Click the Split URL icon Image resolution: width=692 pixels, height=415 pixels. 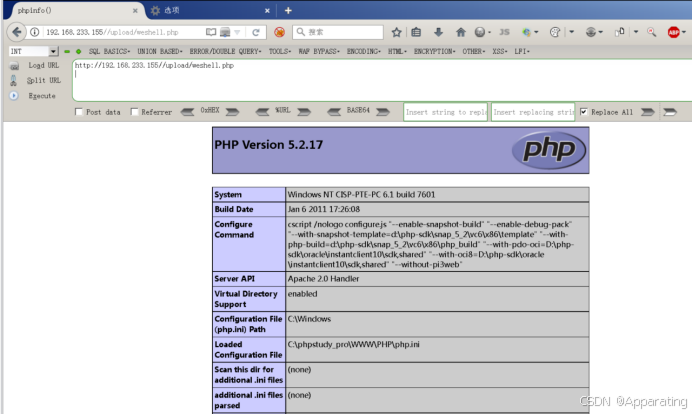(x=13, y=81)
